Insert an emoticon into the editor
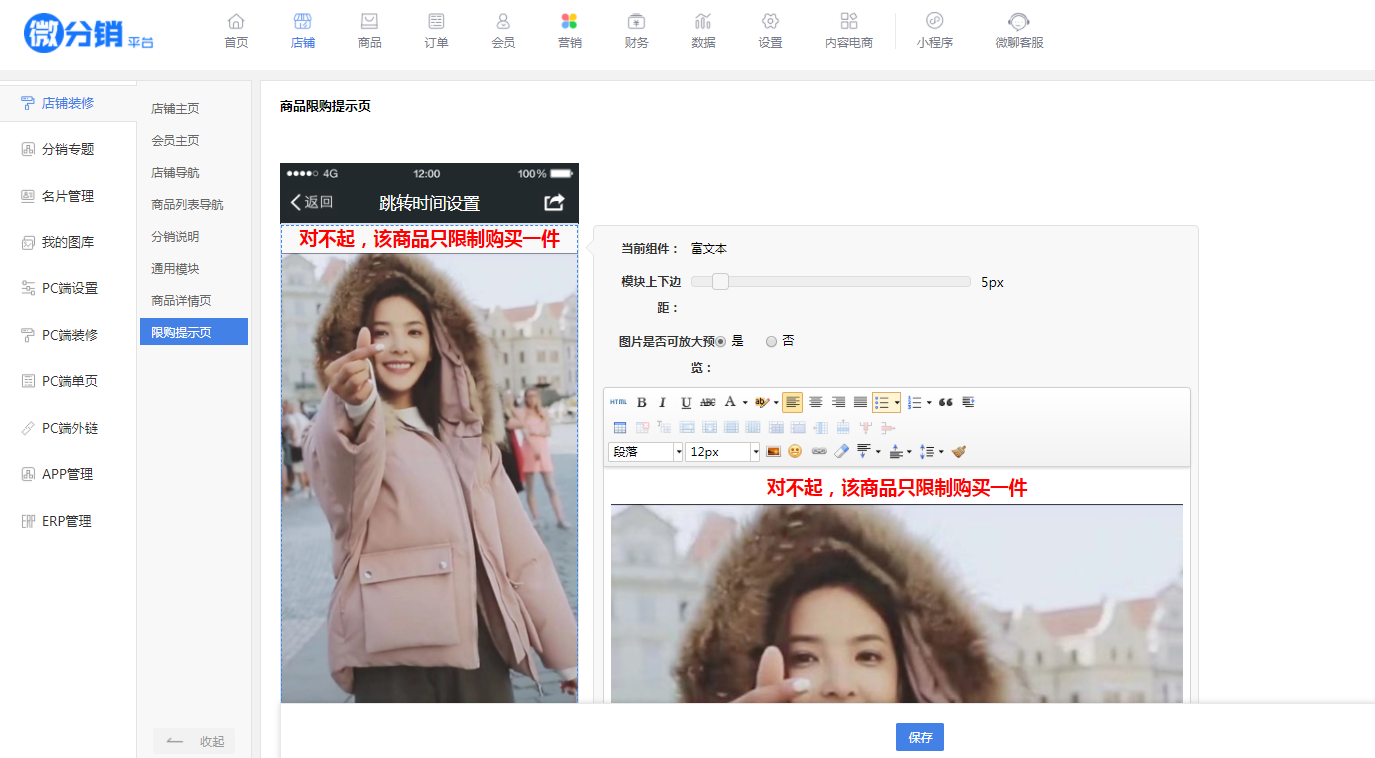The height and width of the screenshot is (758, 1375). coord(795,452)
